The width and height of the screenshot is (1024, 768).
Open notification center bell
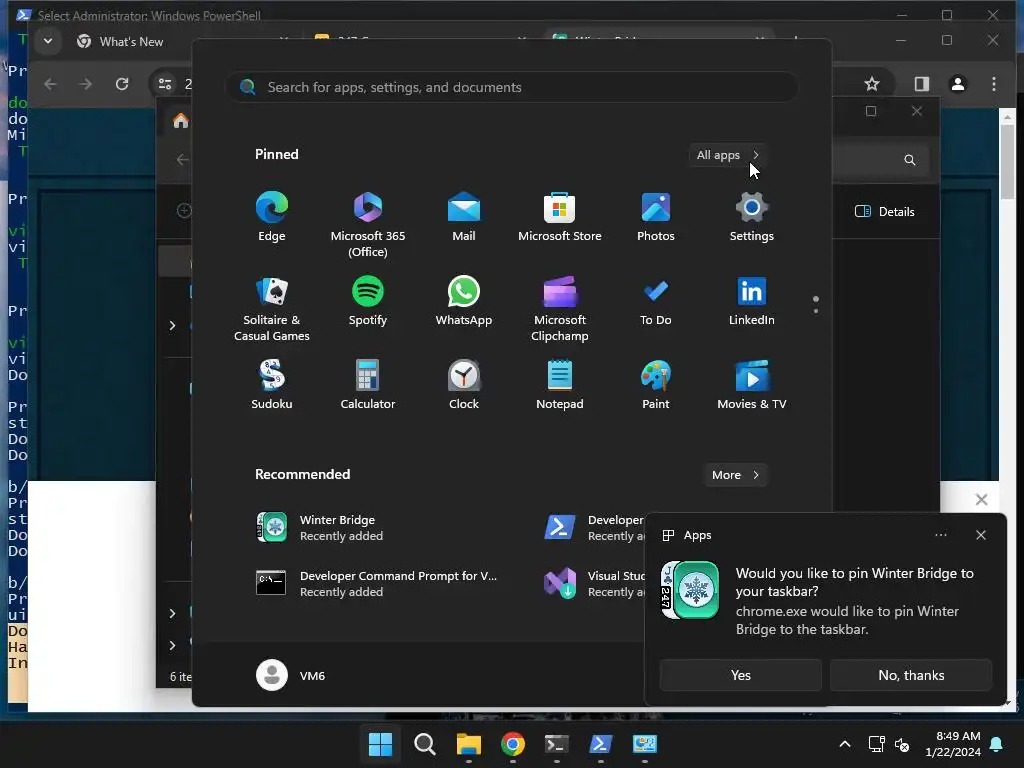tap(997, 744)
